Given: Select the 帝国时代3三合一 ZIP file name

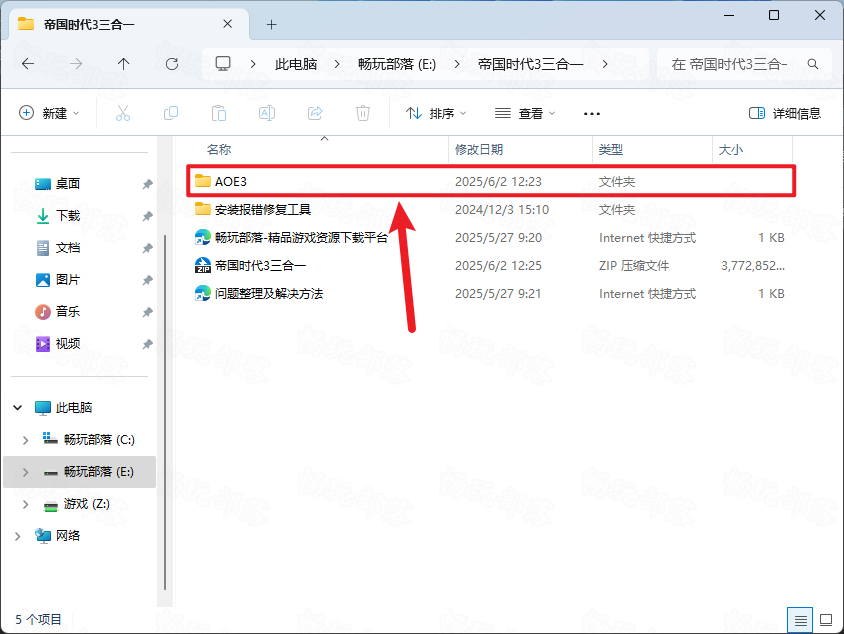Looking at the screenshot, I should (261, 265).
